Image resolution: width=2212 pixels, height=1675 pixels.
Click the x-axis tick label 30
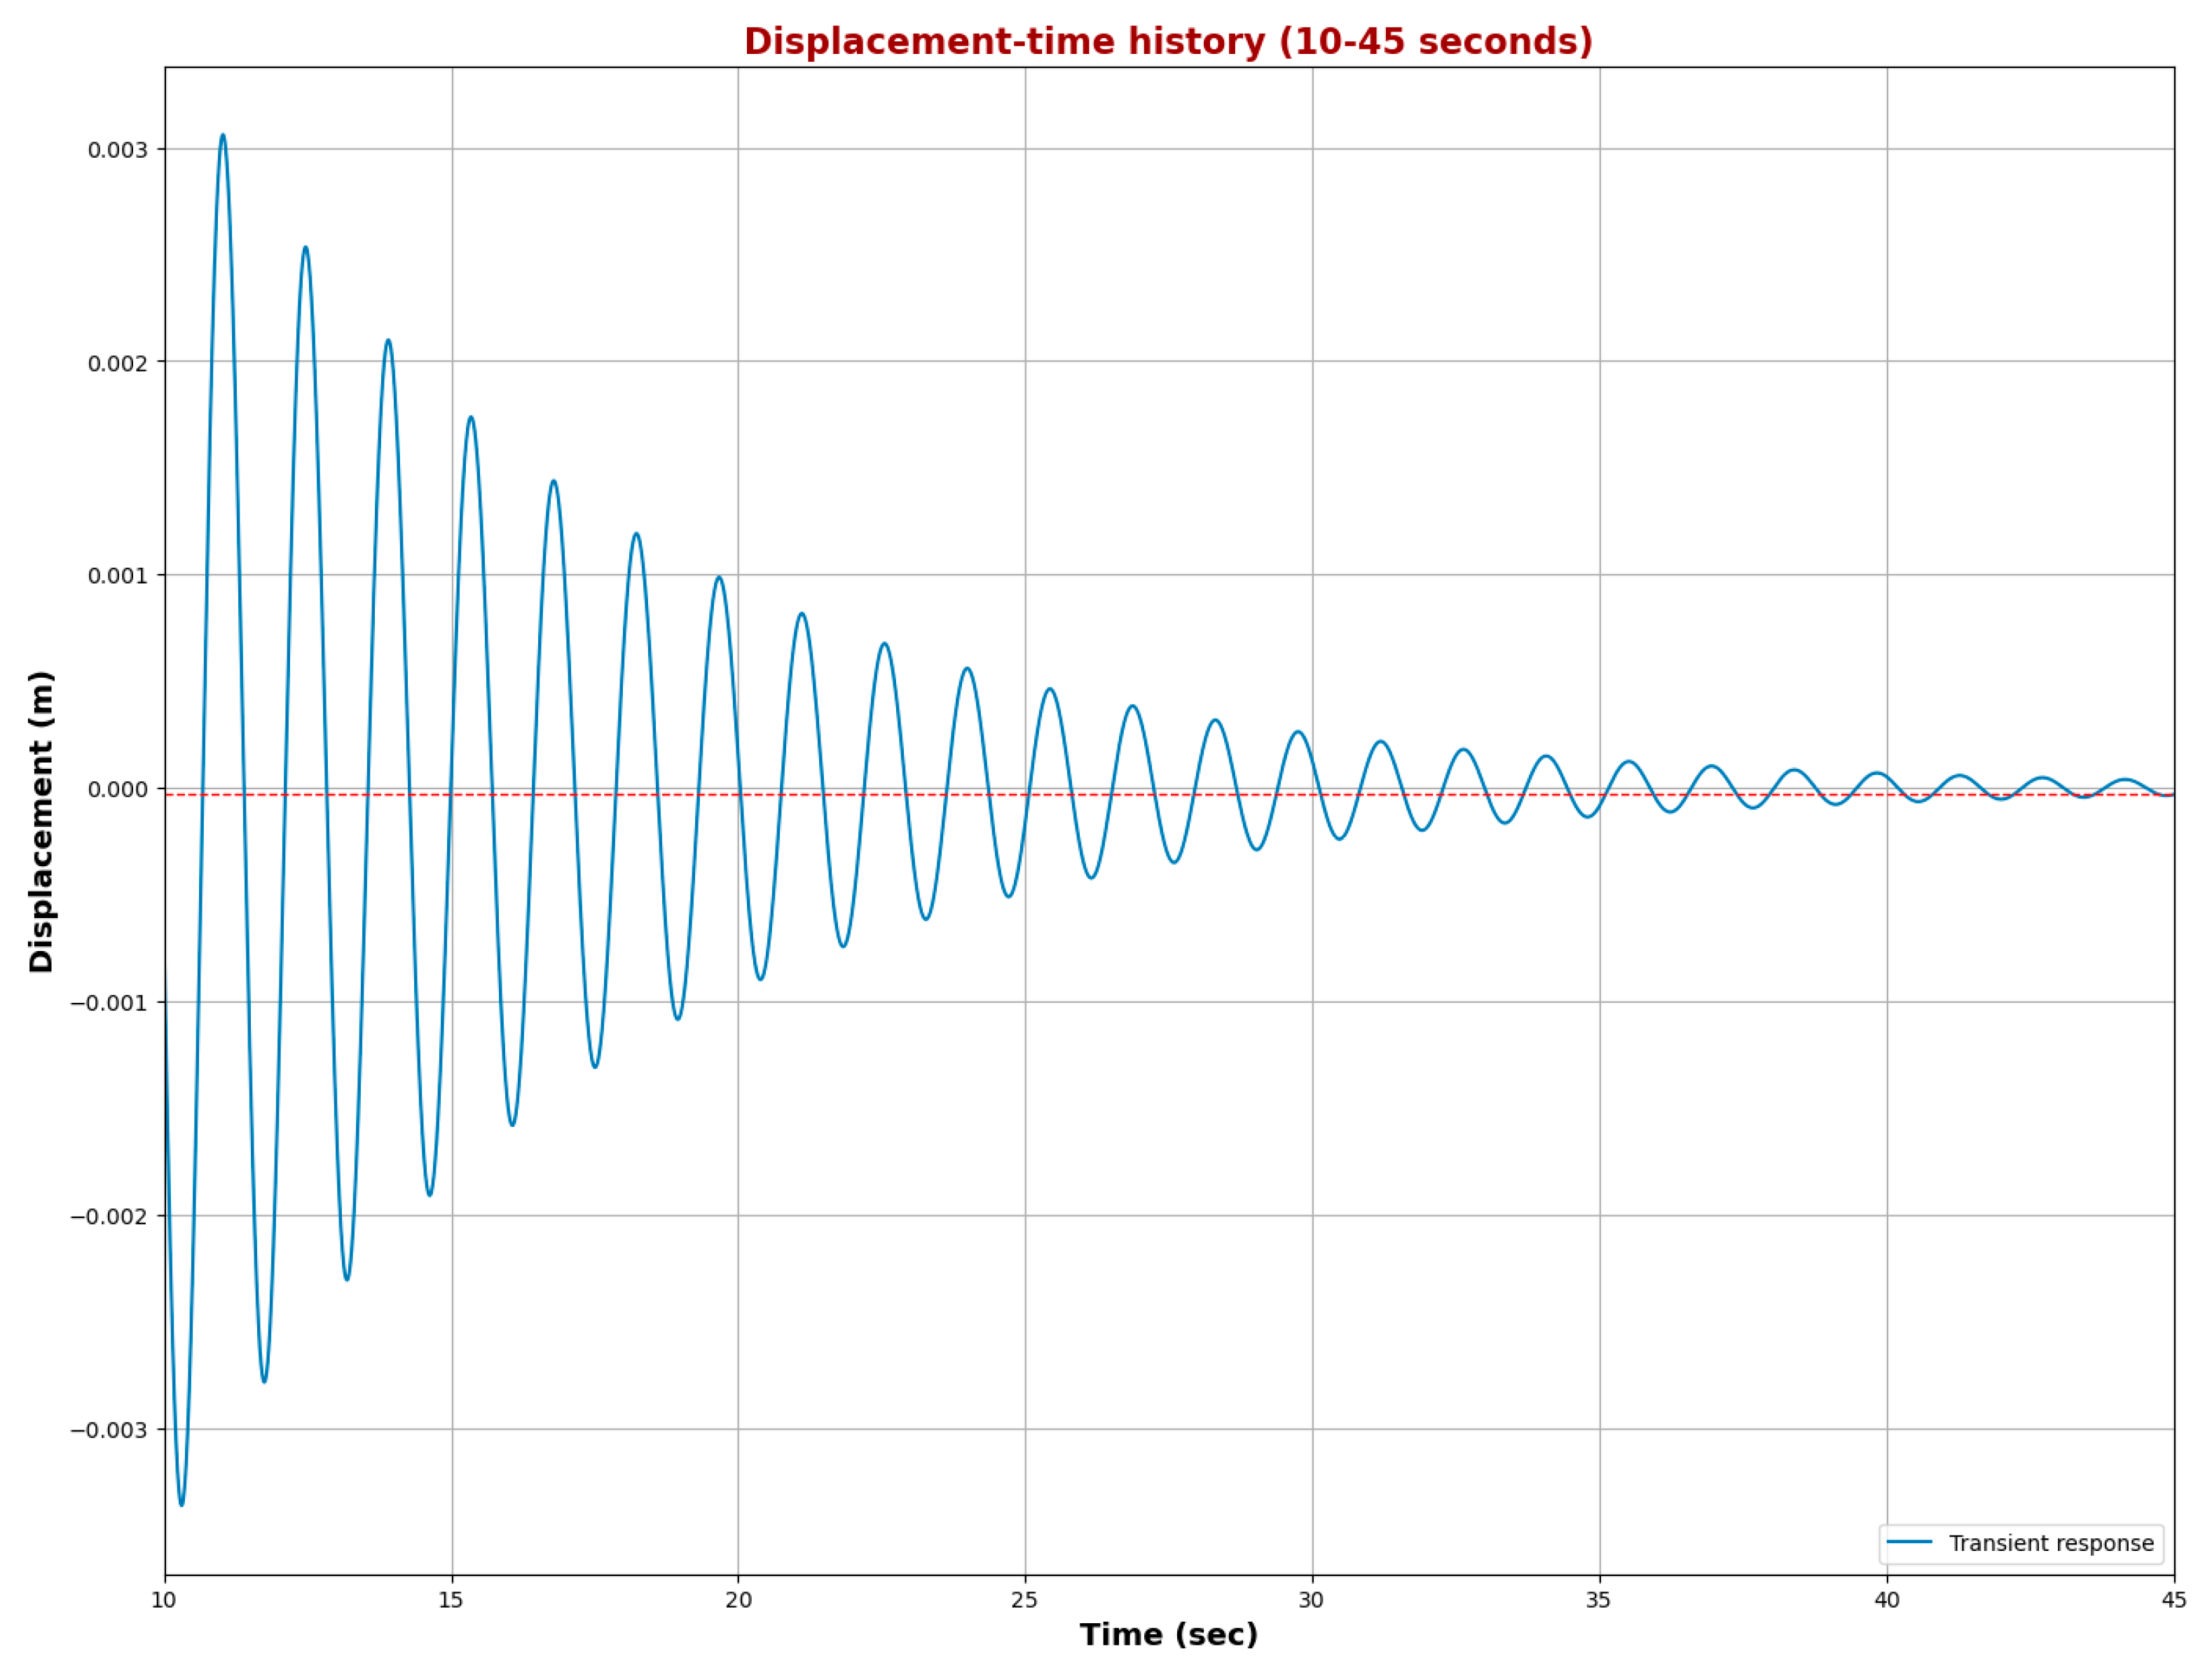1311,1600
